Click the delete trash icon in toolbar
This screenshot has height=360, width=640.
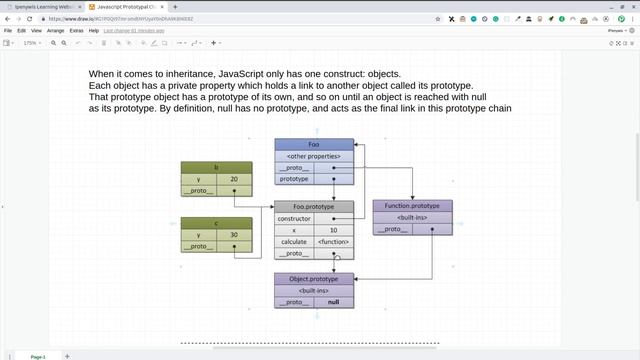(x=104, y=43)
